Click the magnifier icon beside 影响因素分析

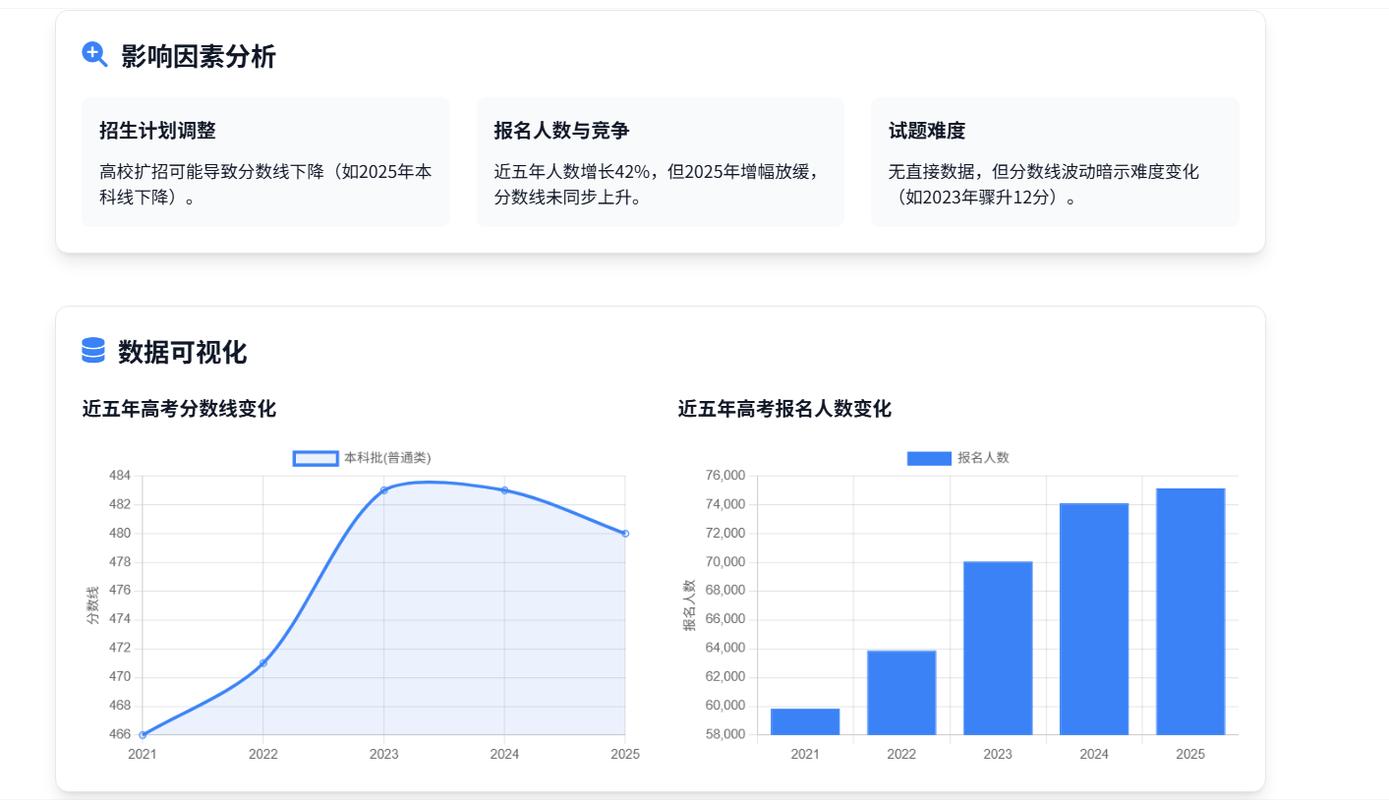pyautogui.click(x=93, y=55)
